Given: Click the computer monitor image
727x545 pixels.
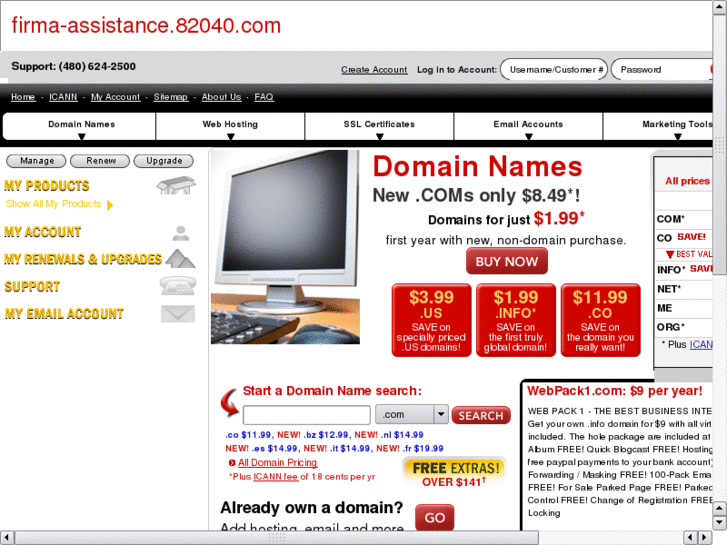Looking at the screenshot, I should pyautogui.click(x=285, y=247).
